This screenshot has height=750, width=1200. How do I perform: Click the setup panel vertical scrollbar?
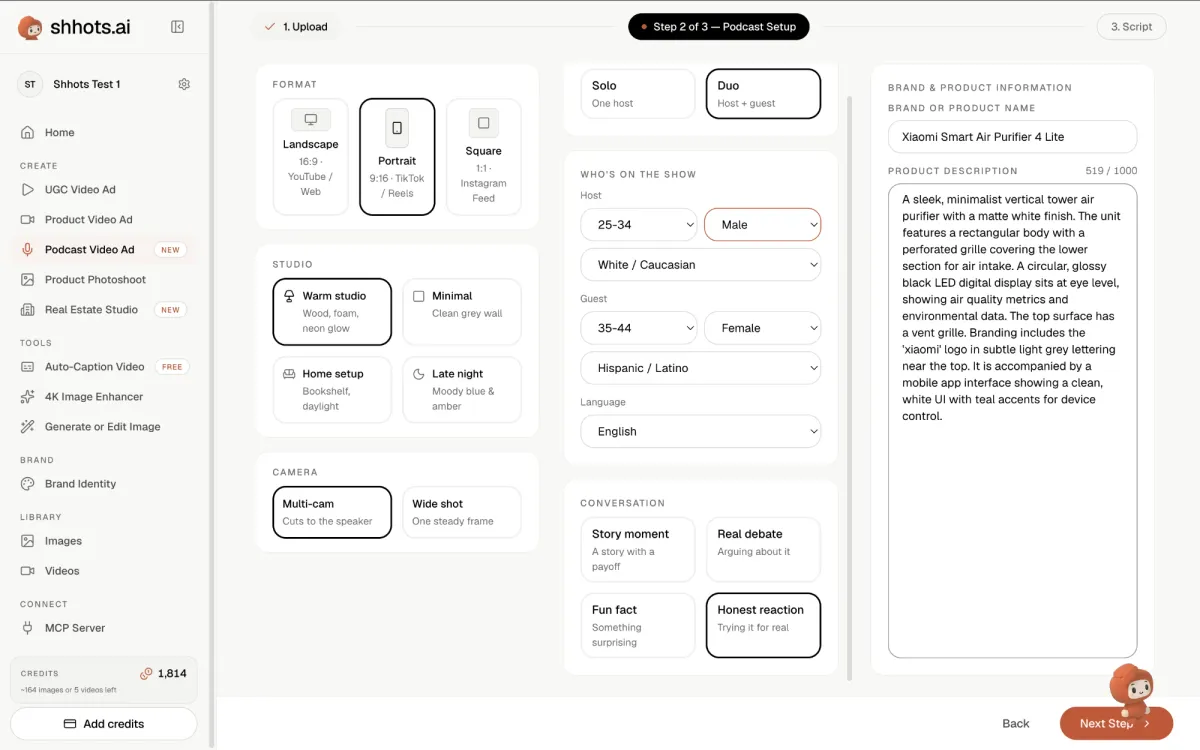[x=851, y=388]
